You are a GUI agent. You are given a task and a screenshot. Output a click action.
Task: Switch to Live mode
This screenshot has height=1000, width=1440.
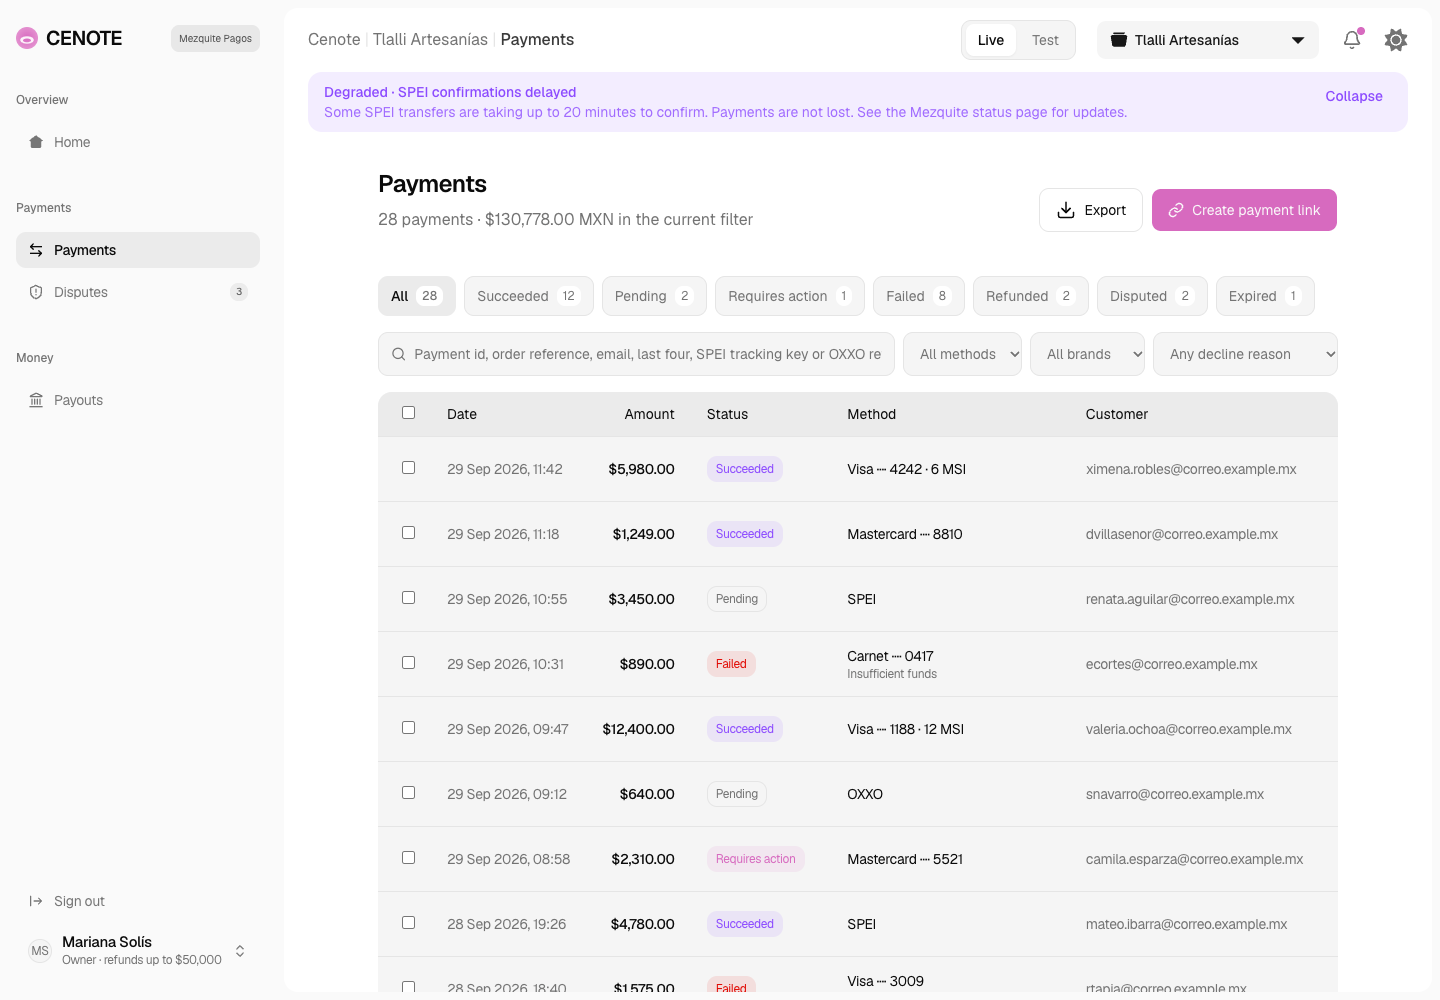tap(991, 40)
